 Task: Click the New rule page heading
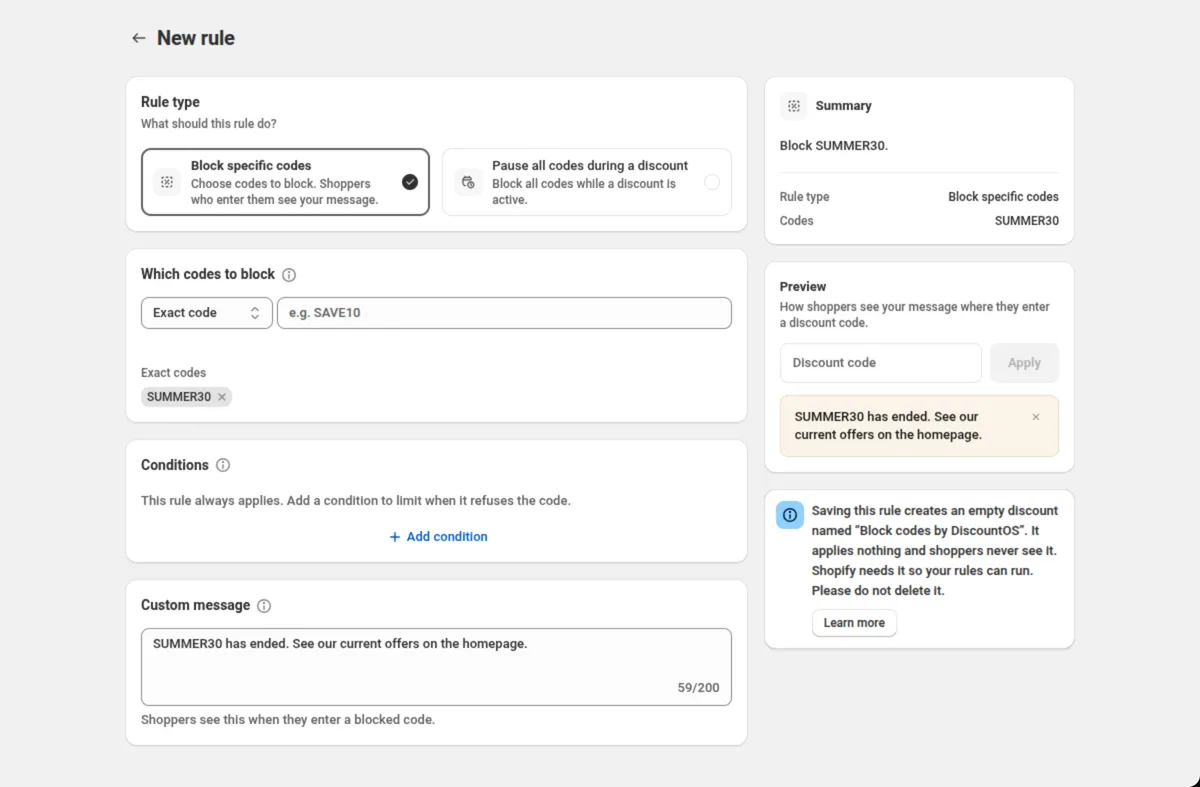pos(196,38)
